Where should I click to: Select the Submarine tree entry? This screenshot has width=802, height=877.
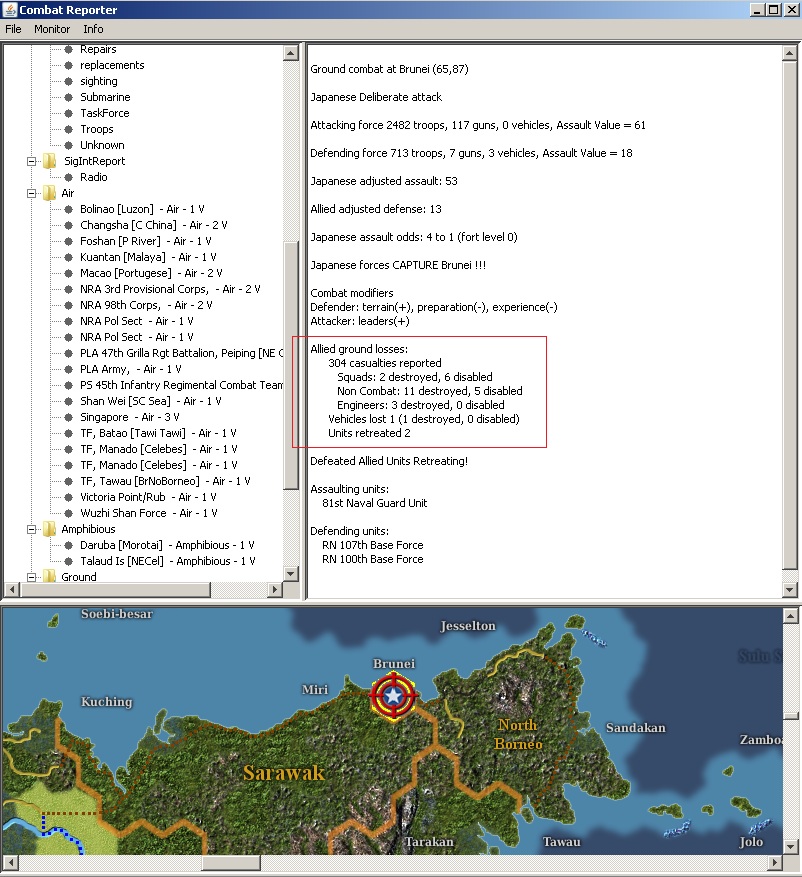coord(105,97)
